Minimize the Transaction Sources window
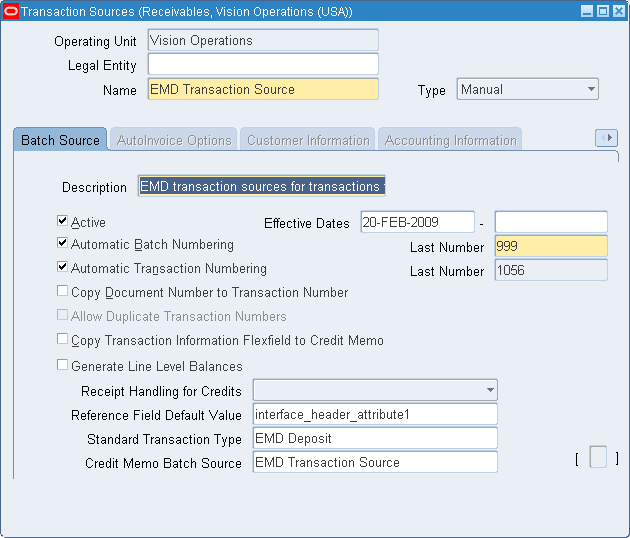This screenshot has height=538, width=630. click(587, 11)
